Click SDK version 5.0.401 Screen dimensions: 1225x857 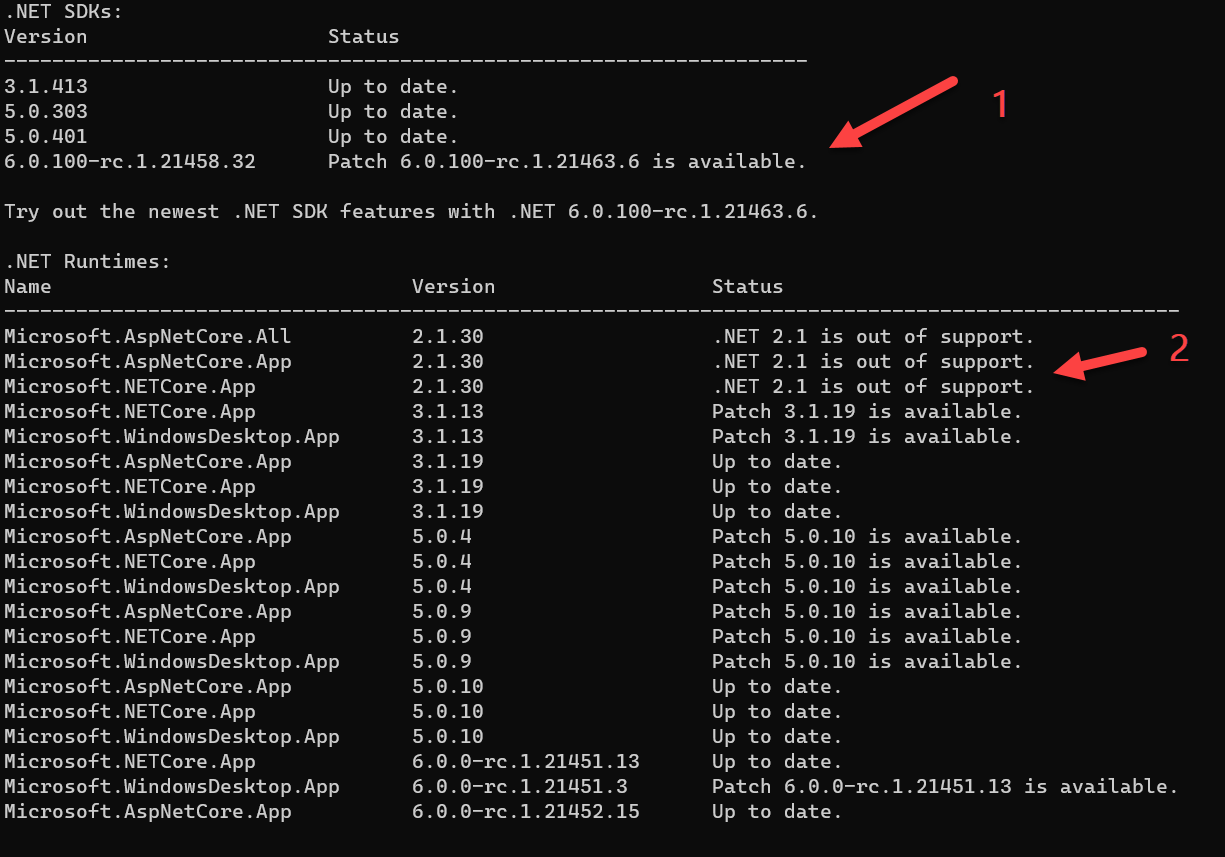46,137
